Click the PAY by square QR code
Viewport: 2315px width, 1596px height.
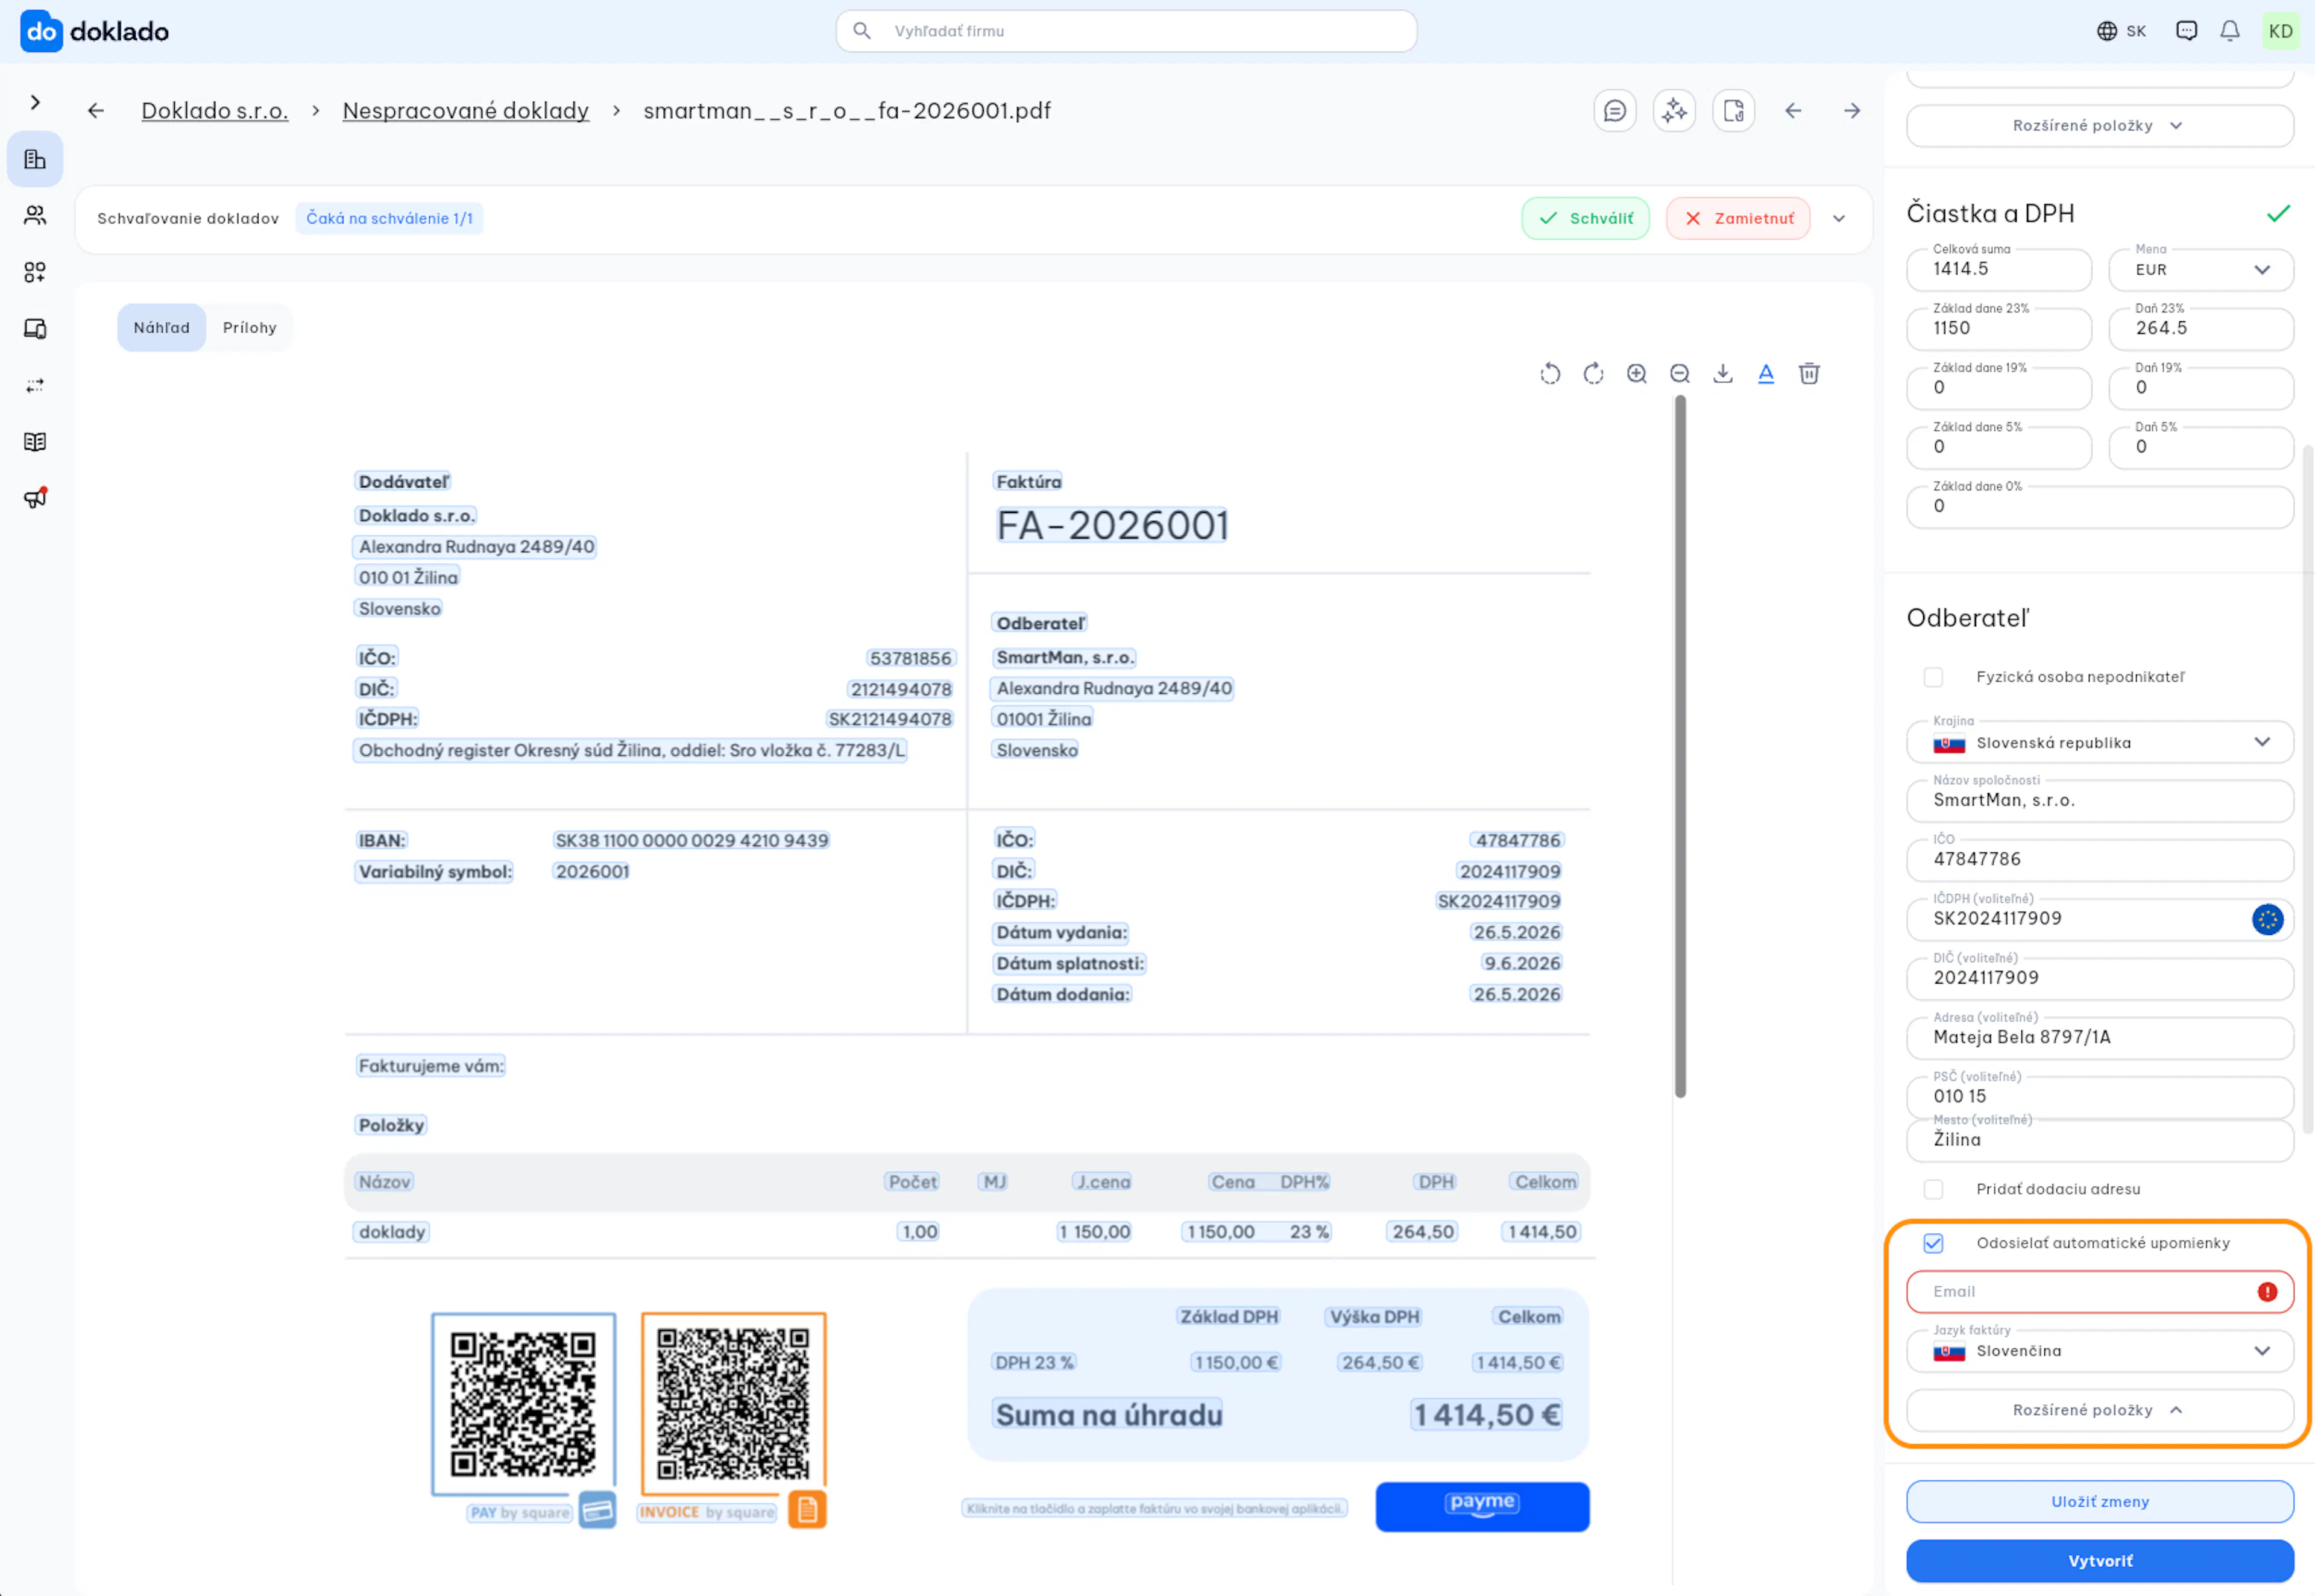[x=524, y=1404]
